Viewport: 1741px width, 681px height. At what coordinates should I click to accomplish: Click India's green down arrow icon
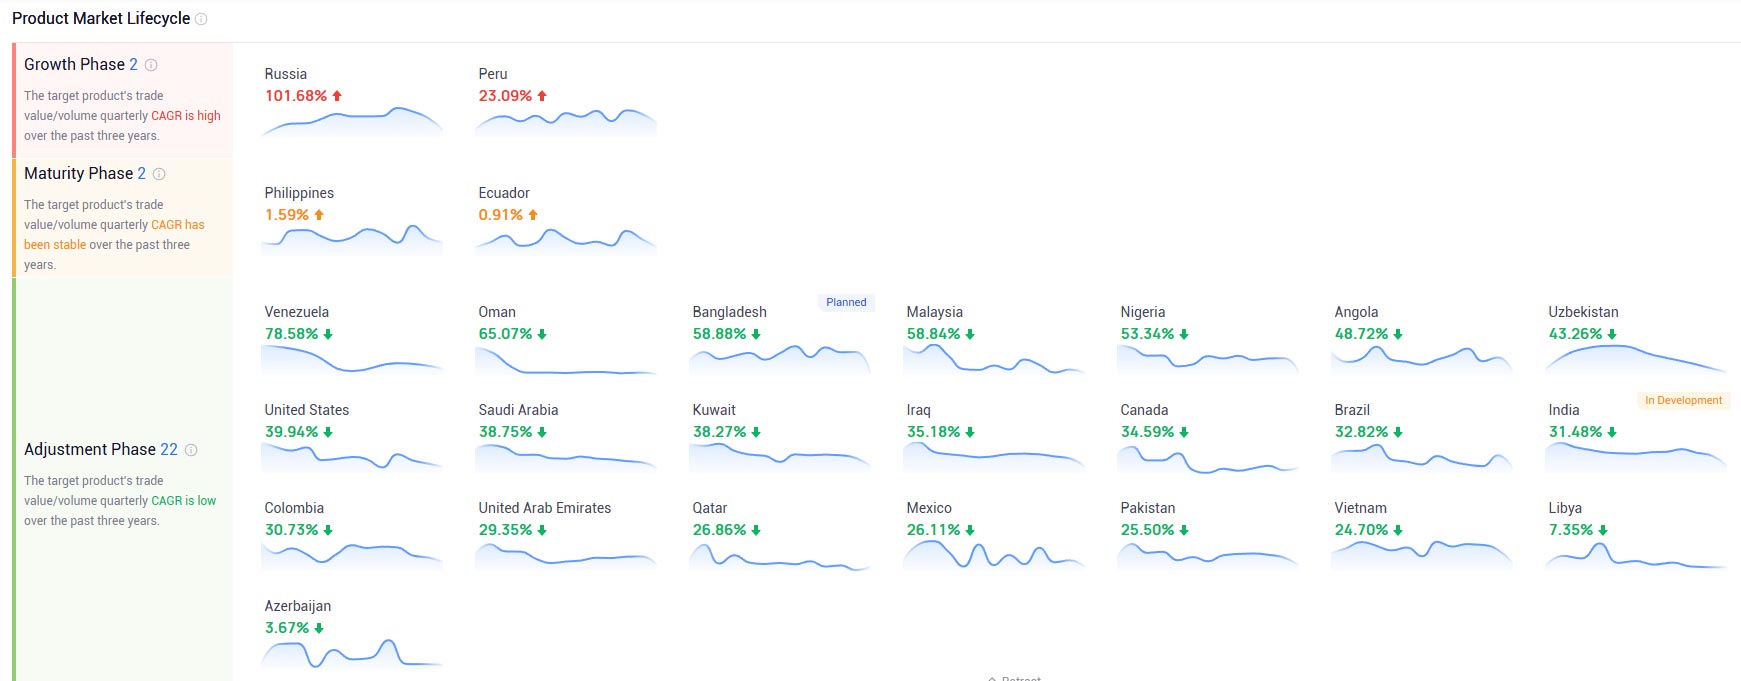tap(1612, 432)
